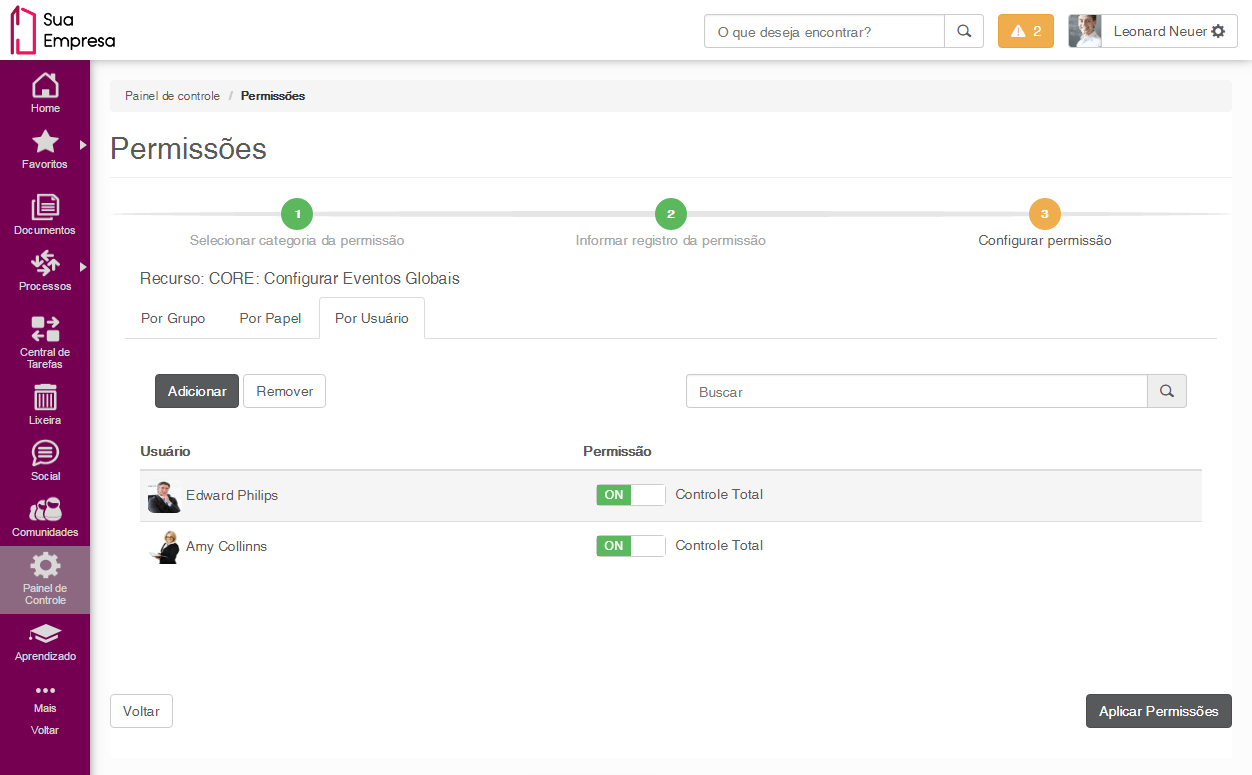The width and height of the screenshot is (1252, 775).
Task: Toggle Edward Philips permission switch
Action: (x=630, y=495)
